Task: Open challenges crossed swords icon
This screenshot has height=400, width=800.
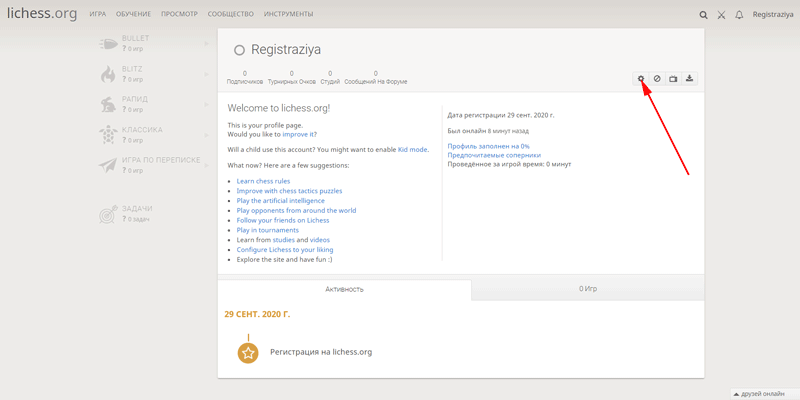Action: [721, 15]
